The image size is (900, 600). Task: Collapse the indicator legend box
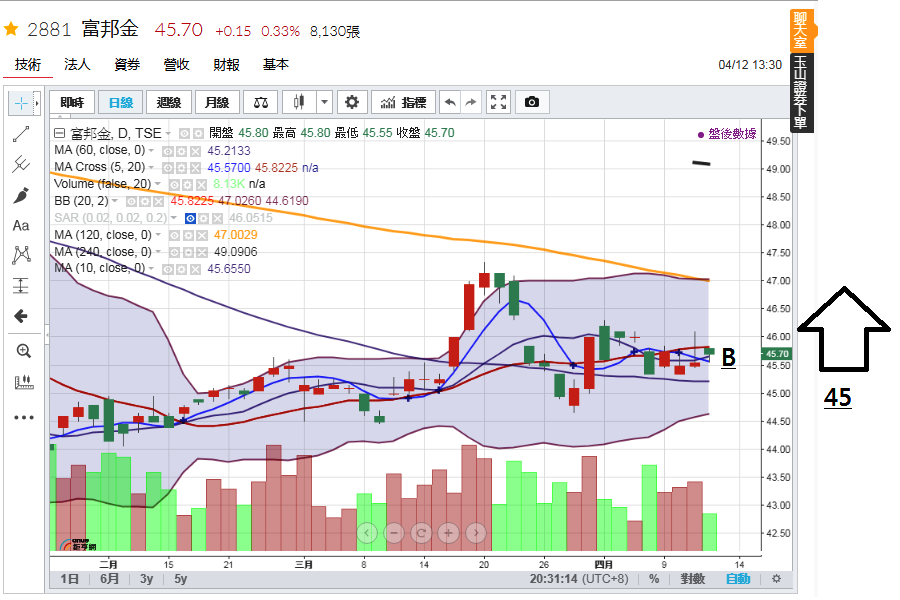click(x=59, y=133)
